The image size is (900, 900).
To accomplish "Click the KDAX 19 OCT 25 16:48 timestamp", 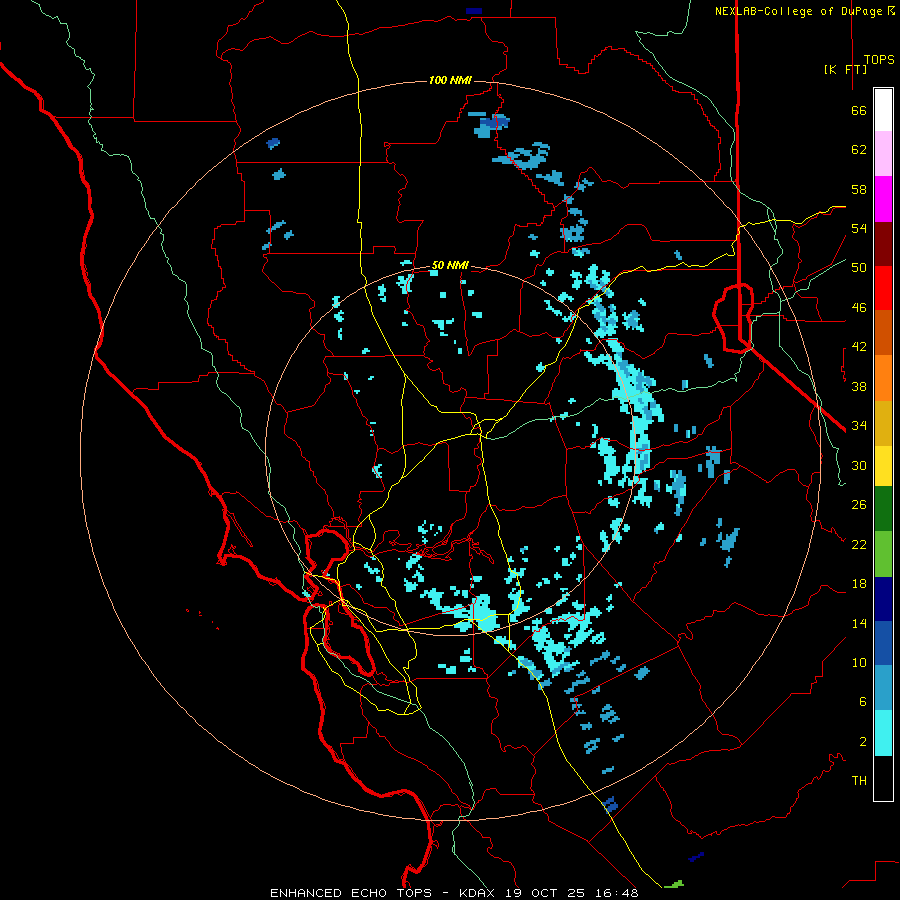I will [x=549, y=893].
